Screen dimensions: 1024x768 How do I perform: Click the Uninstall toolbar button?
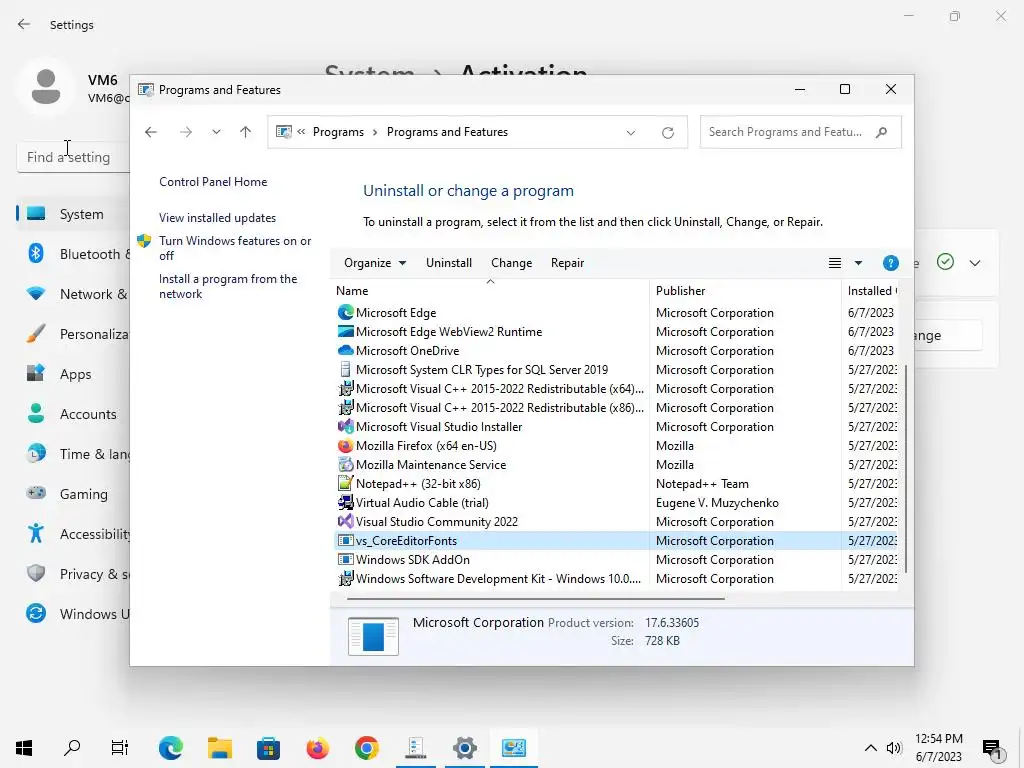click(449, 263)
